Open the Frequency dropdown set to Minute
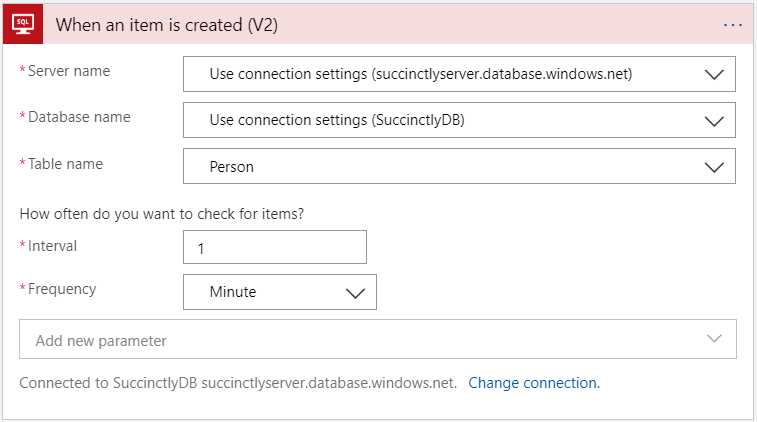Image resolution: width=757 pixels, height=422 pixels. 280,292
